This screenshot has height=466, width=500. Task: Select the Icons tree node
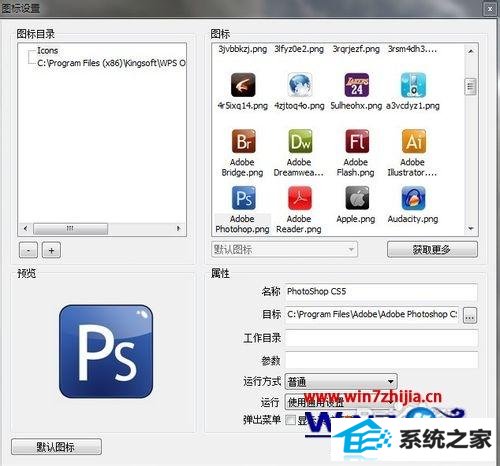[x=47, y=51]
